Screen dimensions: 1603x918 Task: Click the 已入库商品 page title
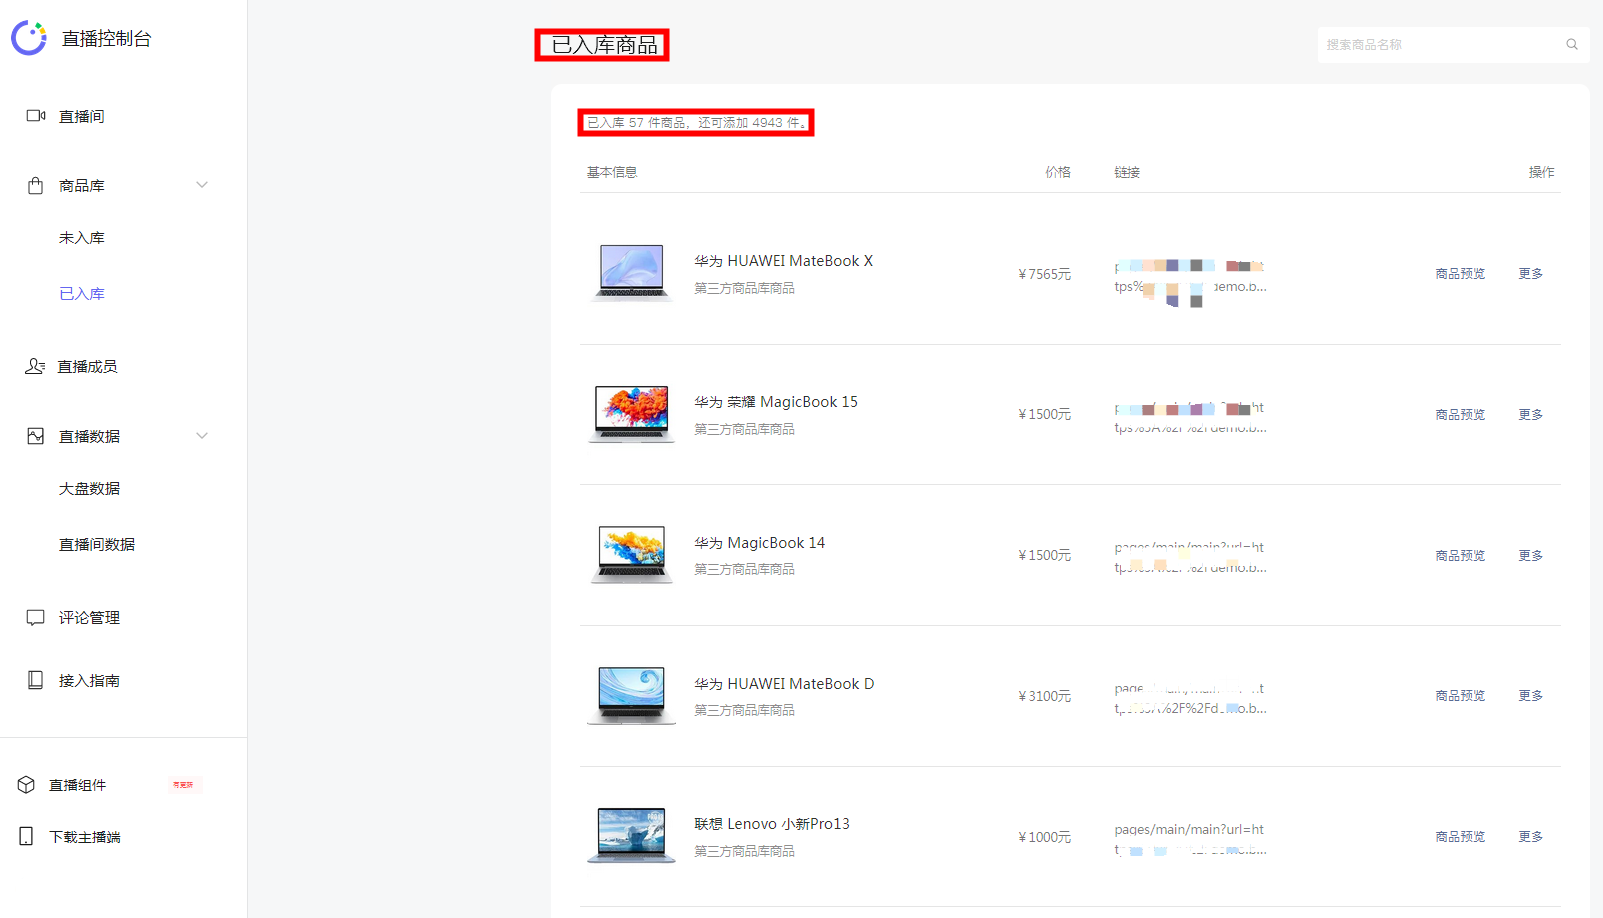click(x=604, y=45)
